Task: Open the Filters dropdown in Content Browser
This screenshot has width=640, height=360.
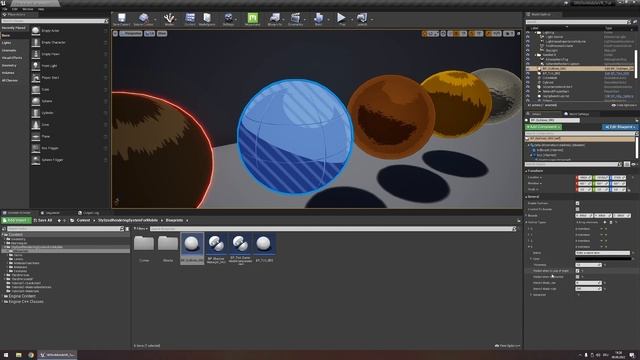Action: point(141,229)
